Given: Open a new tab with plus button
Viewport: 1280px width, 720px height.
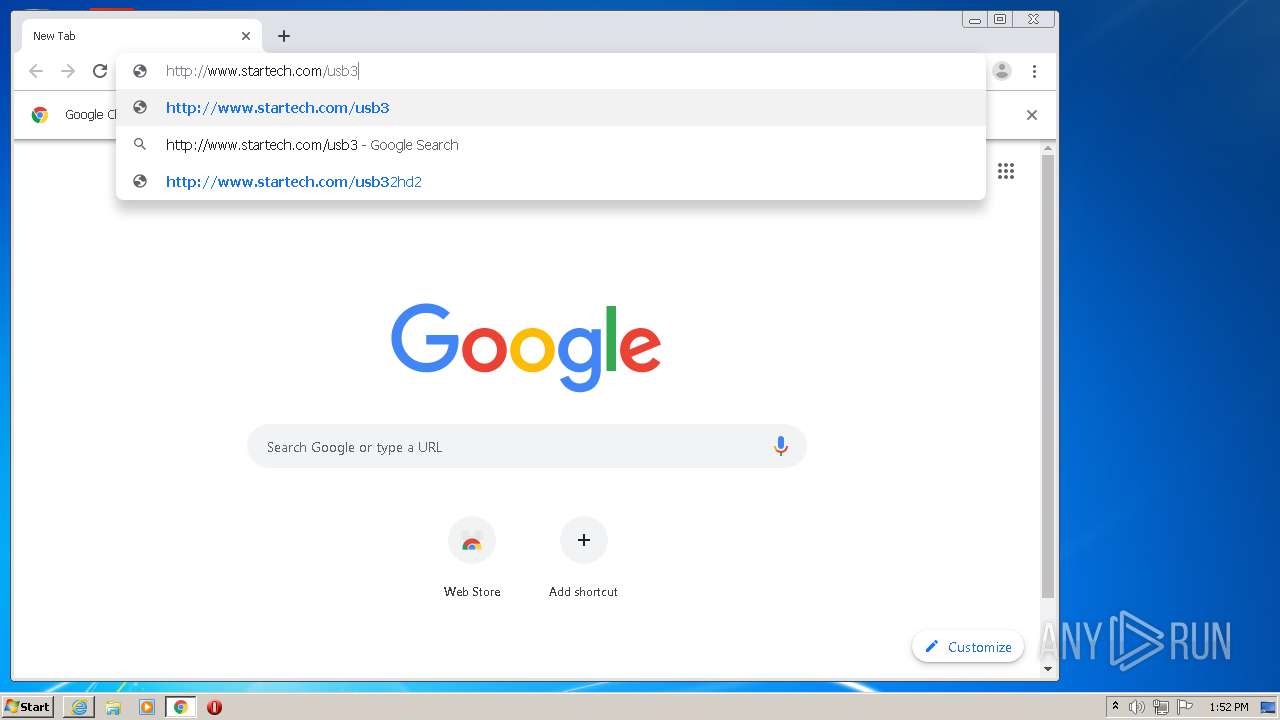Looking at the screenshot, I should point(284,36).
